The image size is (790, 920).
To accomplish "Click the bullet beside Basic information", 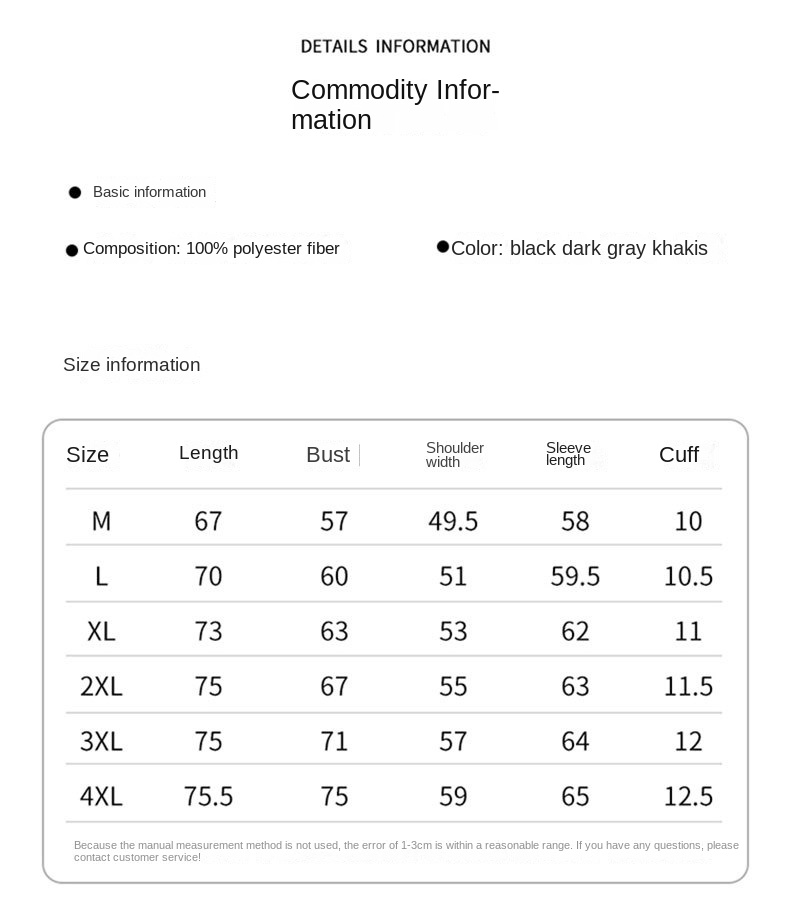I will [x=75, y=193].
